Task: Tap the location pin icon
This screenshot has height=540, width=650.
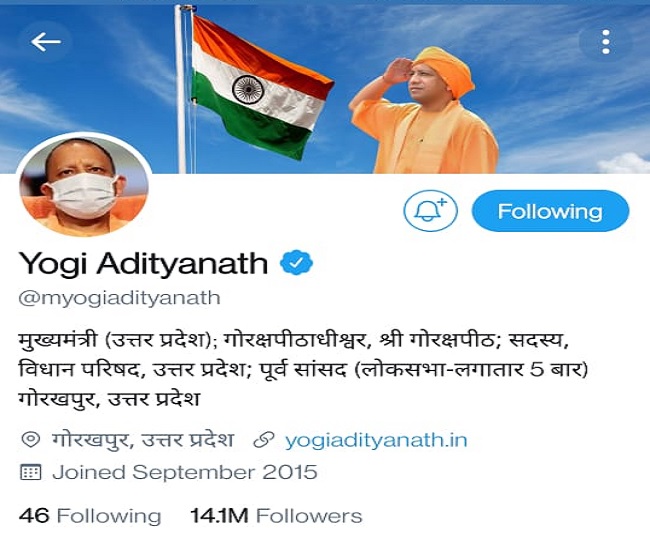Action: click(30, 439)
